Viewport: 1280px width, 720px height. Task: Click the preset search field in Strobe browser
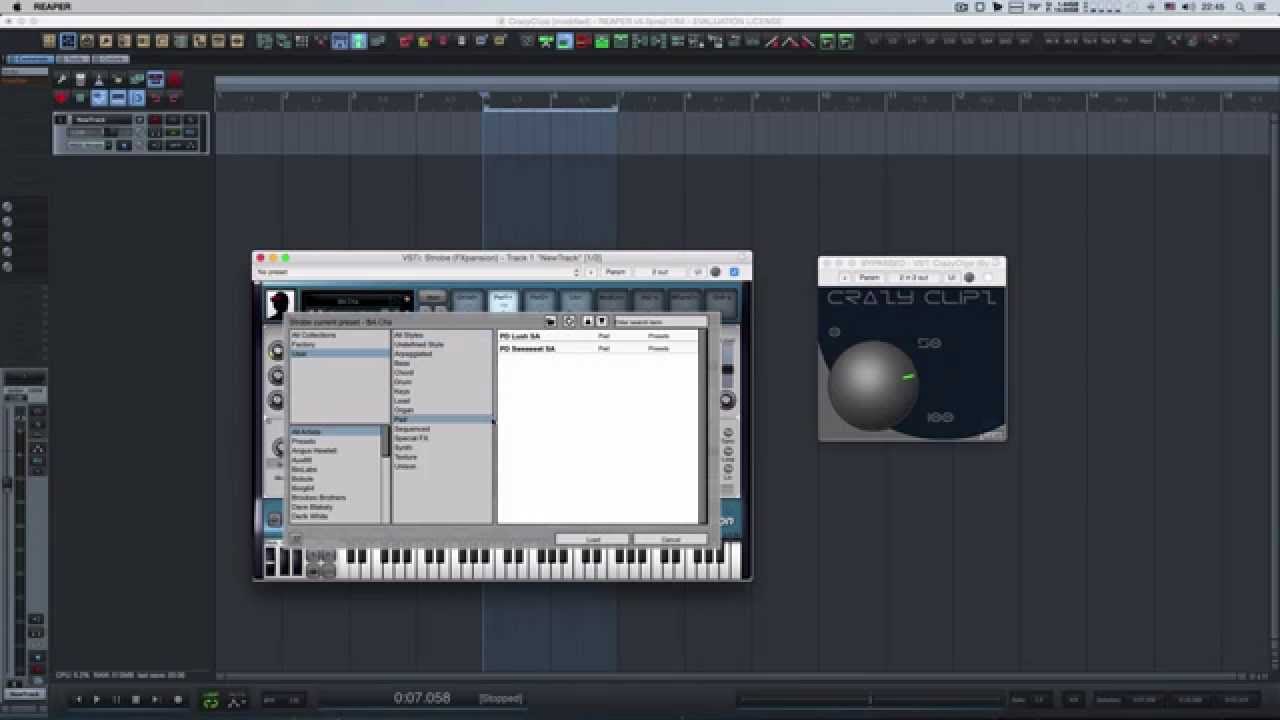click(660, 322)
